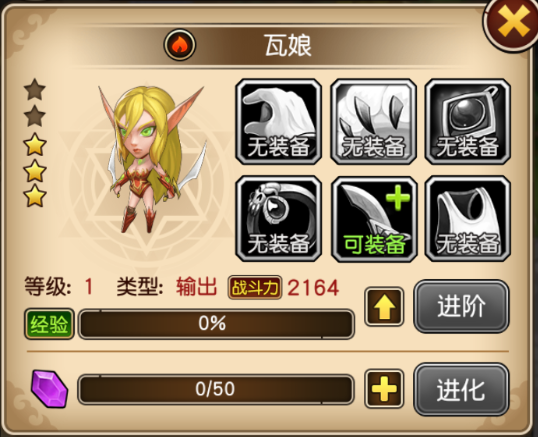Screen dimensions: 538x437
Task: Click the yellow up arrow button
Action: pyautogui.click(x=384, y=307)
